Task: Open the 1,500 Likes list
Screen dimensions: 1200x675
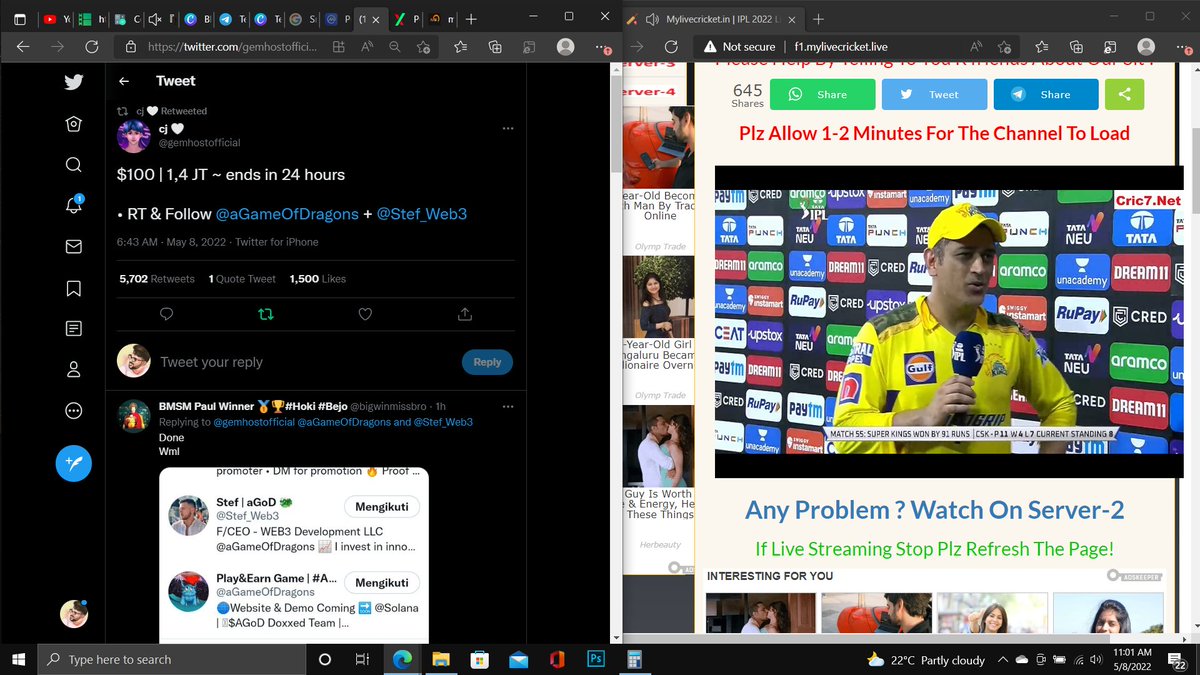Action: [318, 279]
